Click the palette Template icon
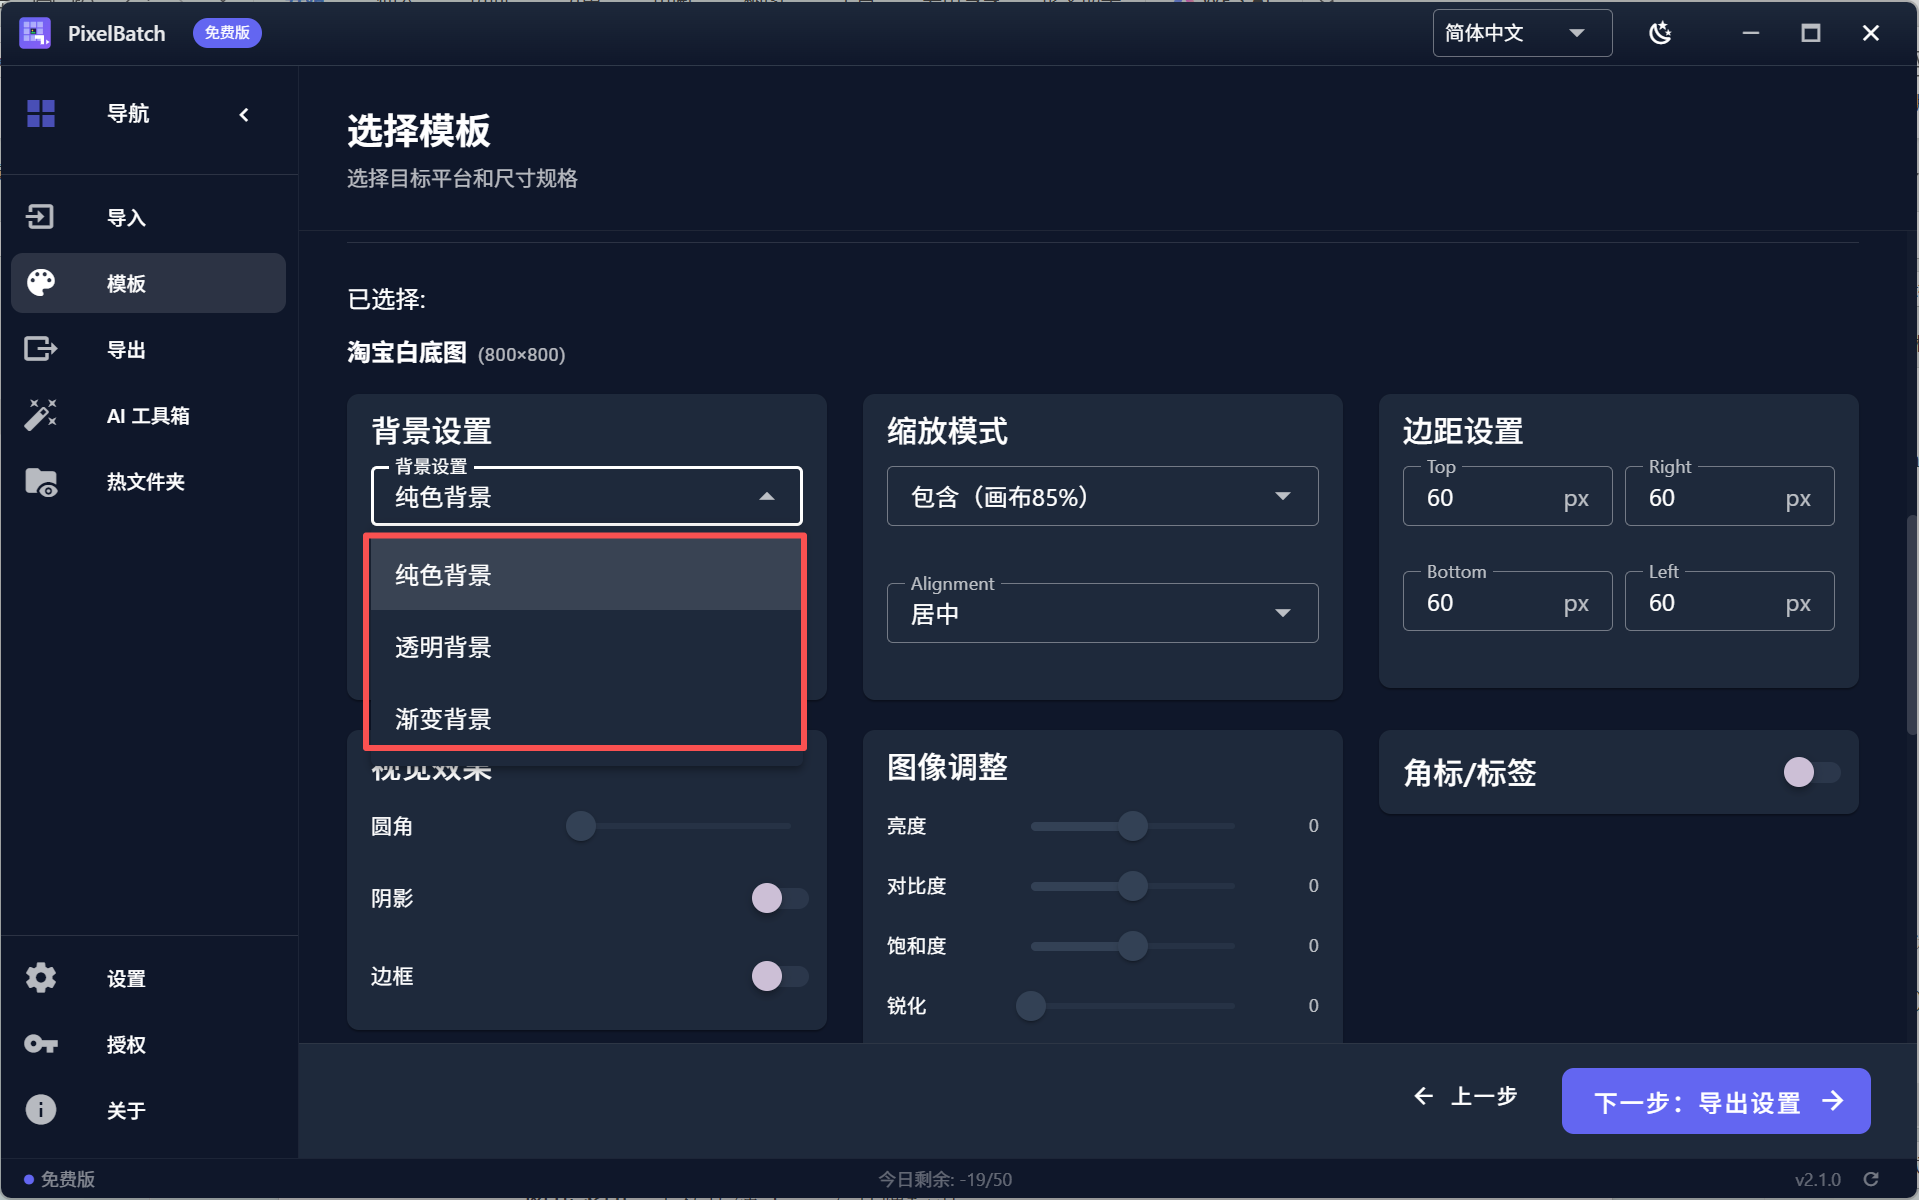The width and height of the screenshot is (1919, 1200). pyautogui.click(x=40, y=283)
